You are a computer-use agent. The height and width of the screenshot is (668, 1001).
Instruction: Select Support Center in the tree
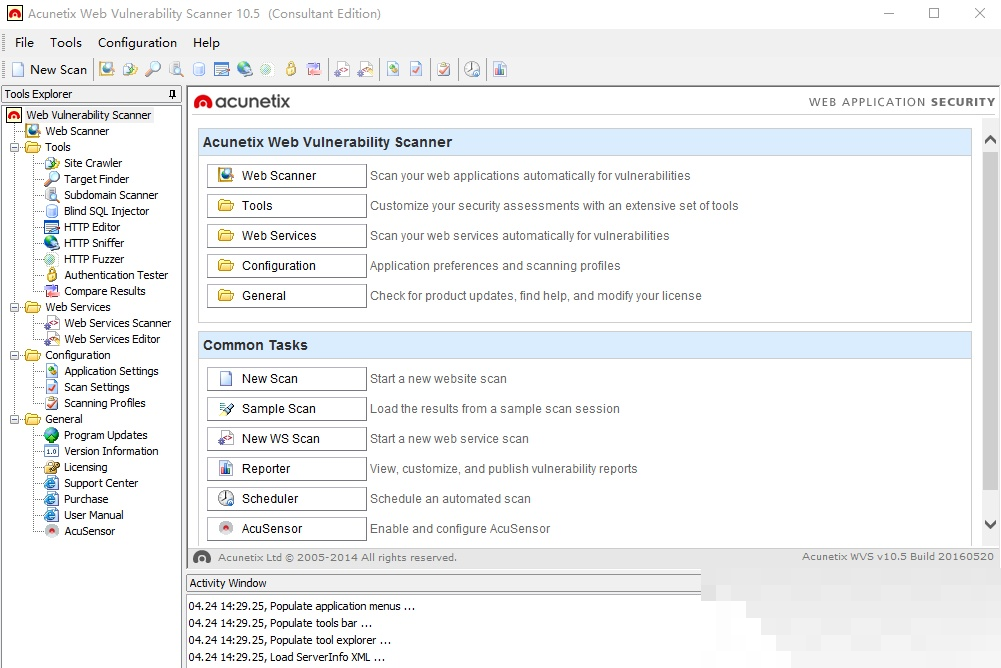(101, 483)
